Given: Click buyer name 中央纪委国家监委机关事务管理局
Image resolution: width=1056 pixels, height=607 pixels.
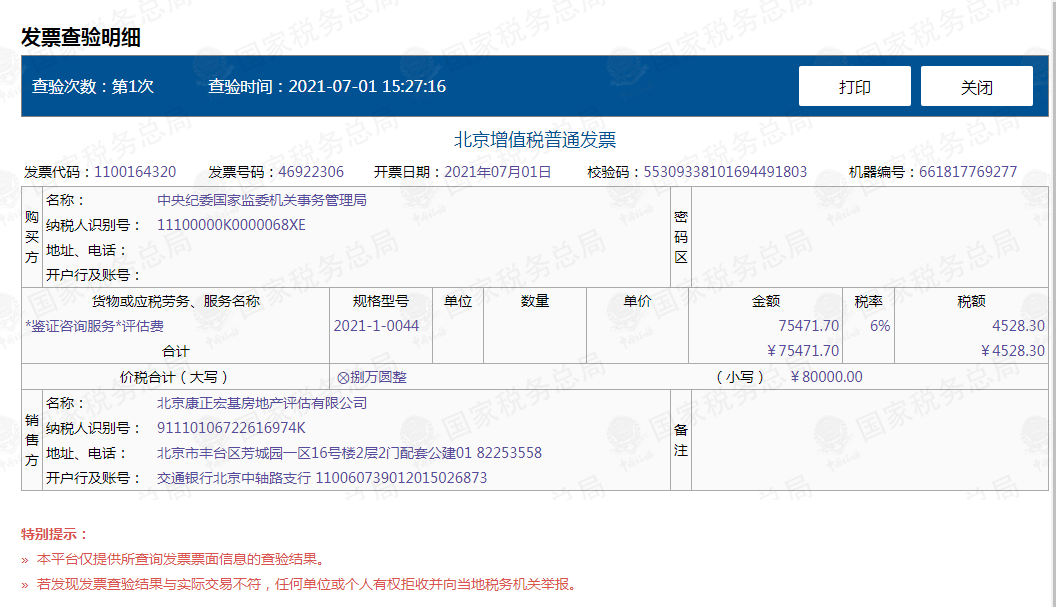Looking at the screenshot, I should point(262,200).
